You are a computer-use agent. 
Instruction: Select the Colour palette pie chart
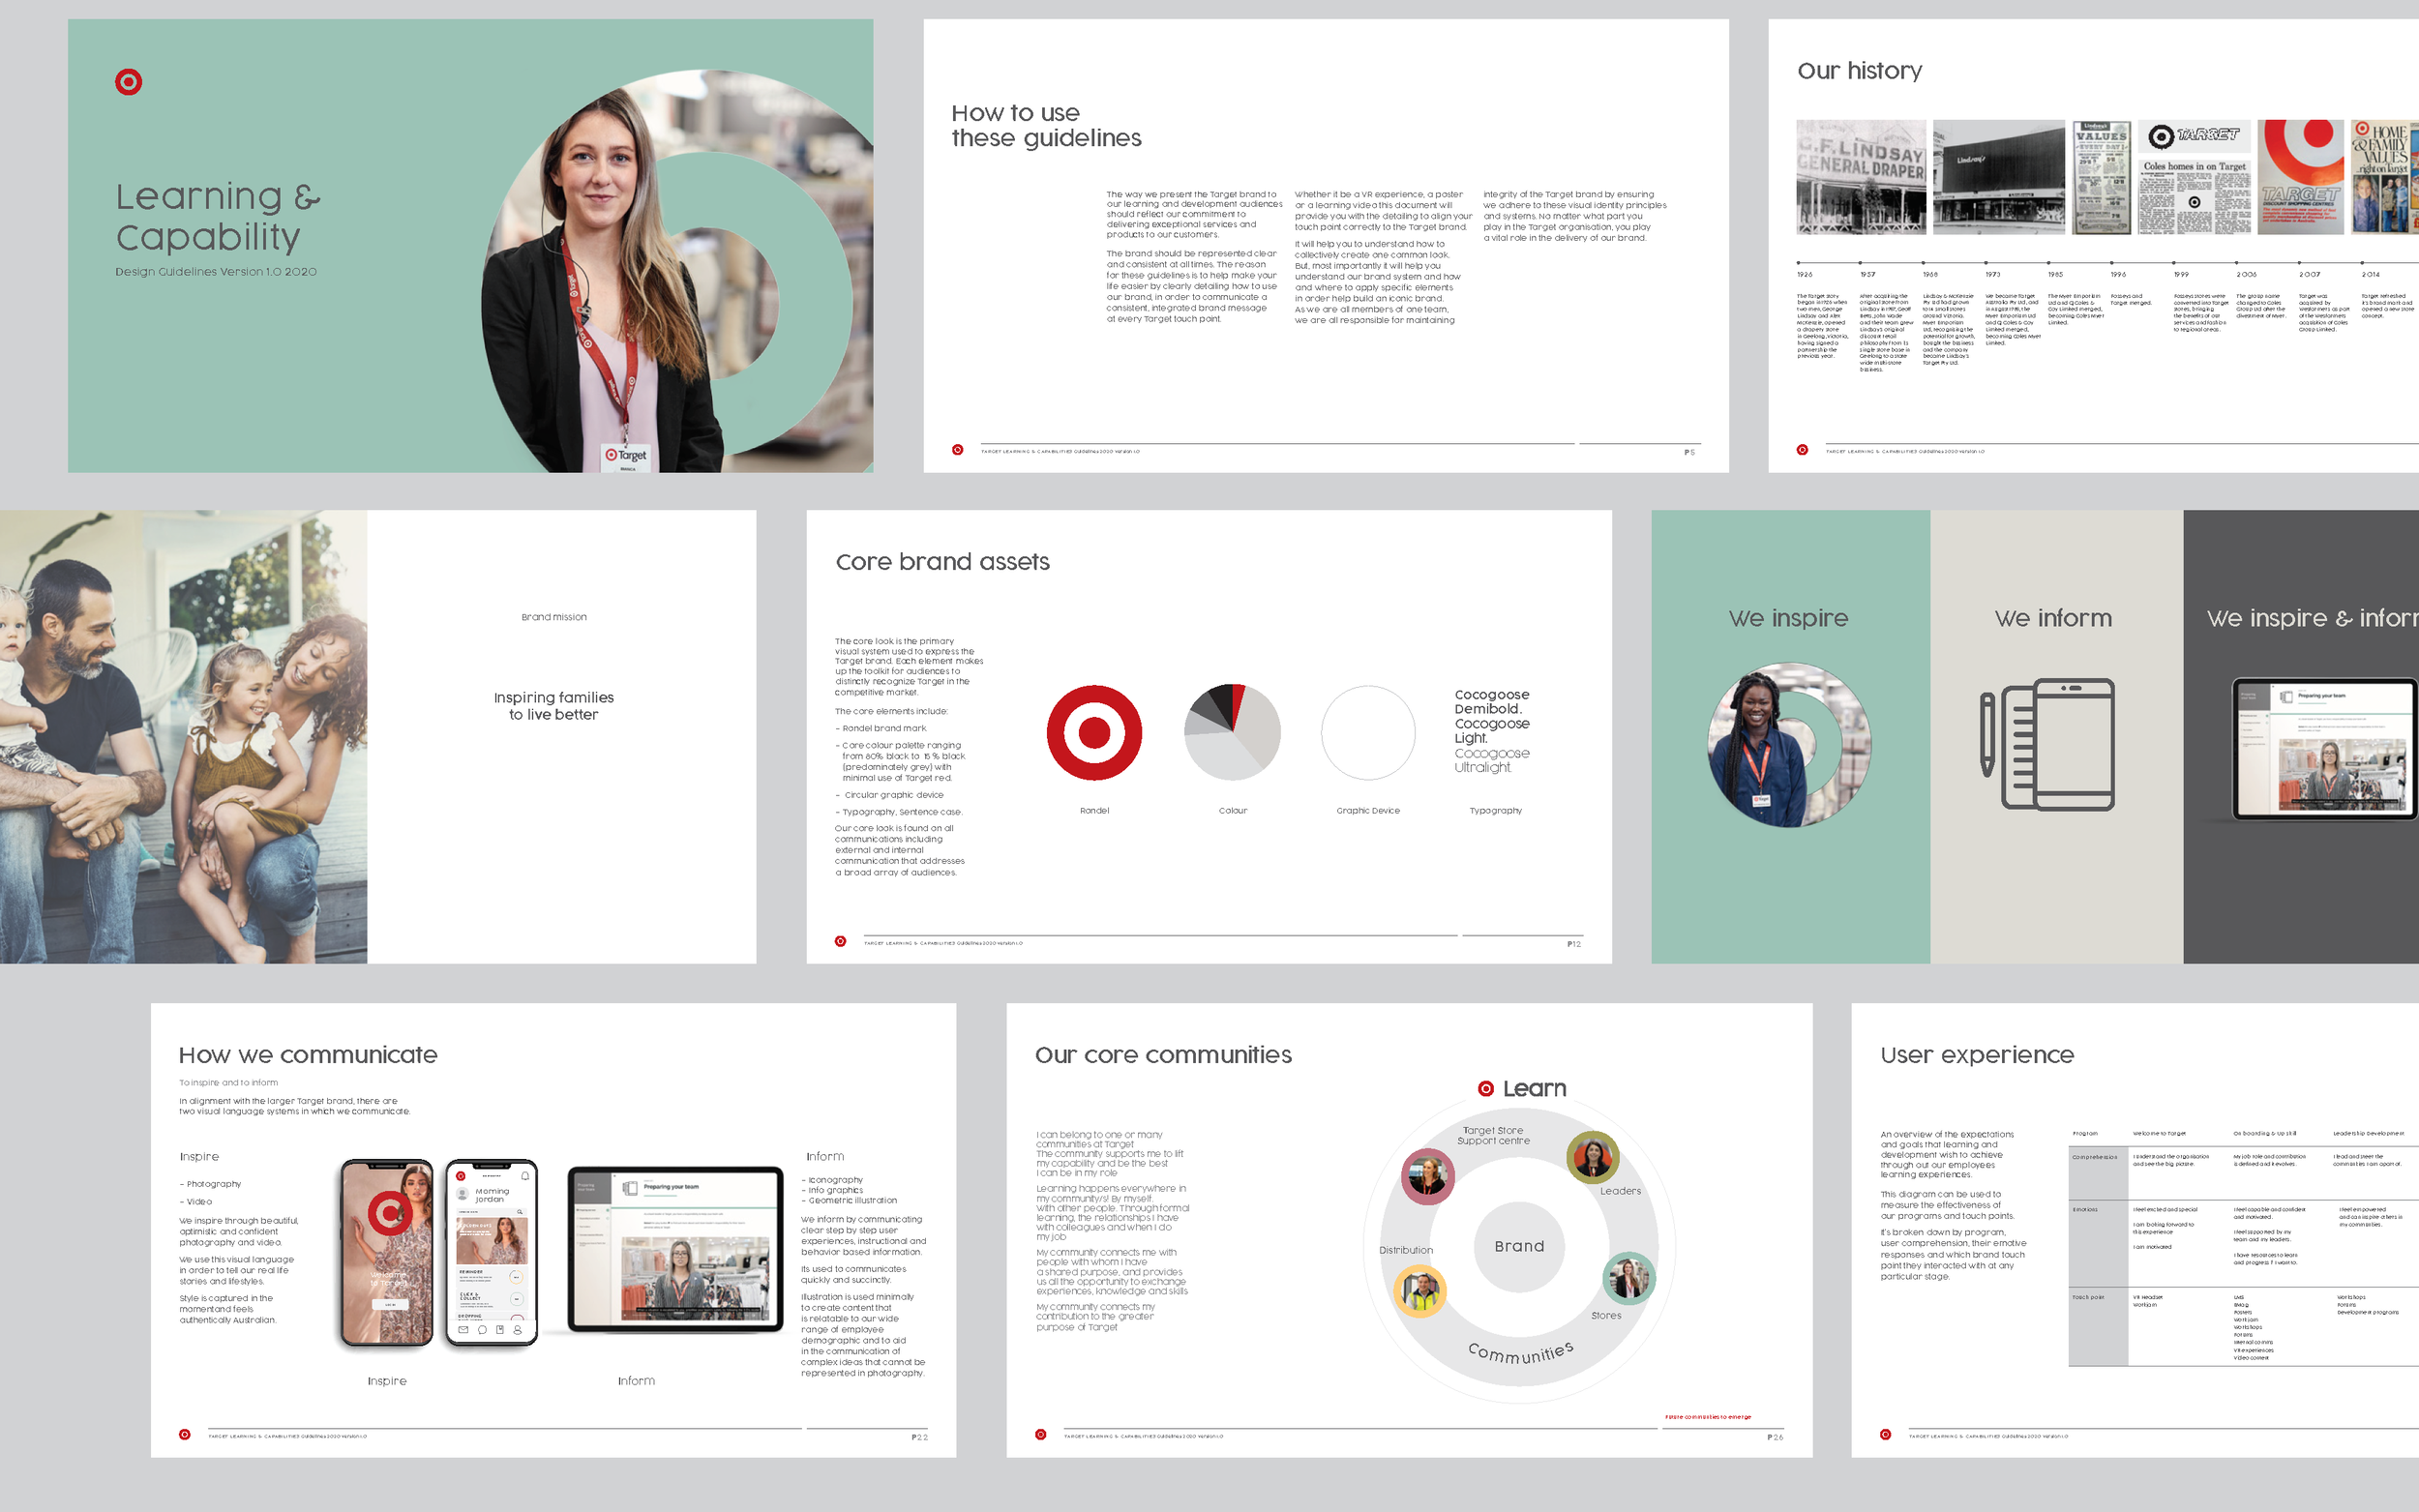pyautogui.click(x=1232, y=732)
